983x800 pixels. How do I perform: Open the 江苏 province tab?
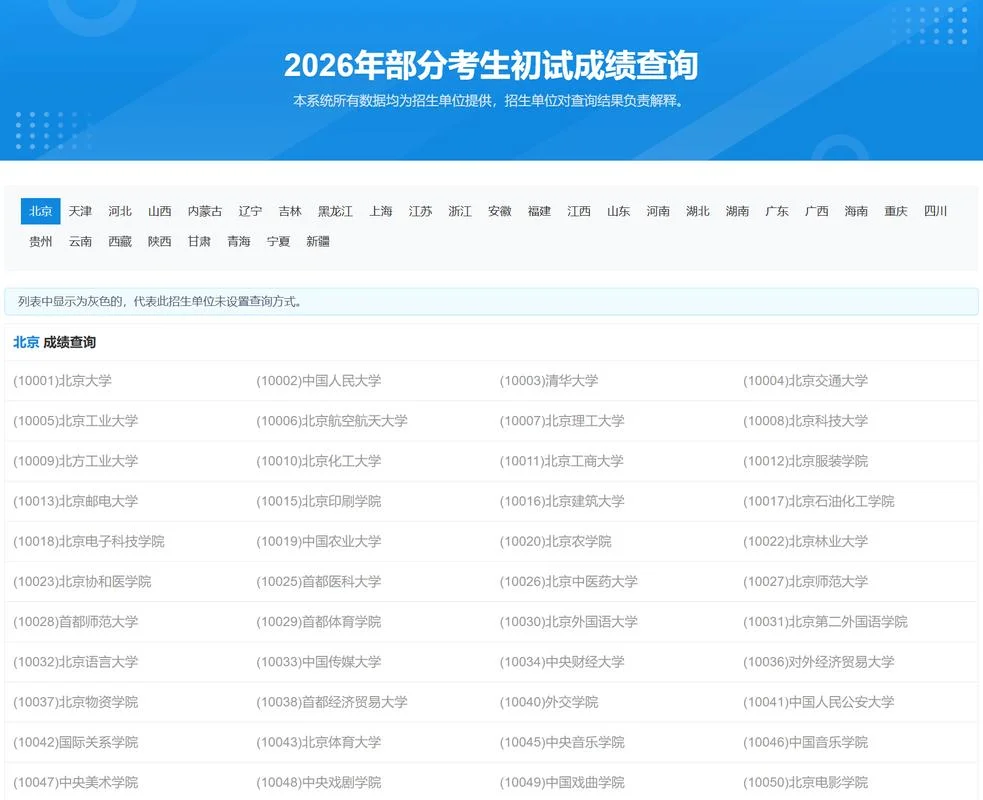coord(421,211)
